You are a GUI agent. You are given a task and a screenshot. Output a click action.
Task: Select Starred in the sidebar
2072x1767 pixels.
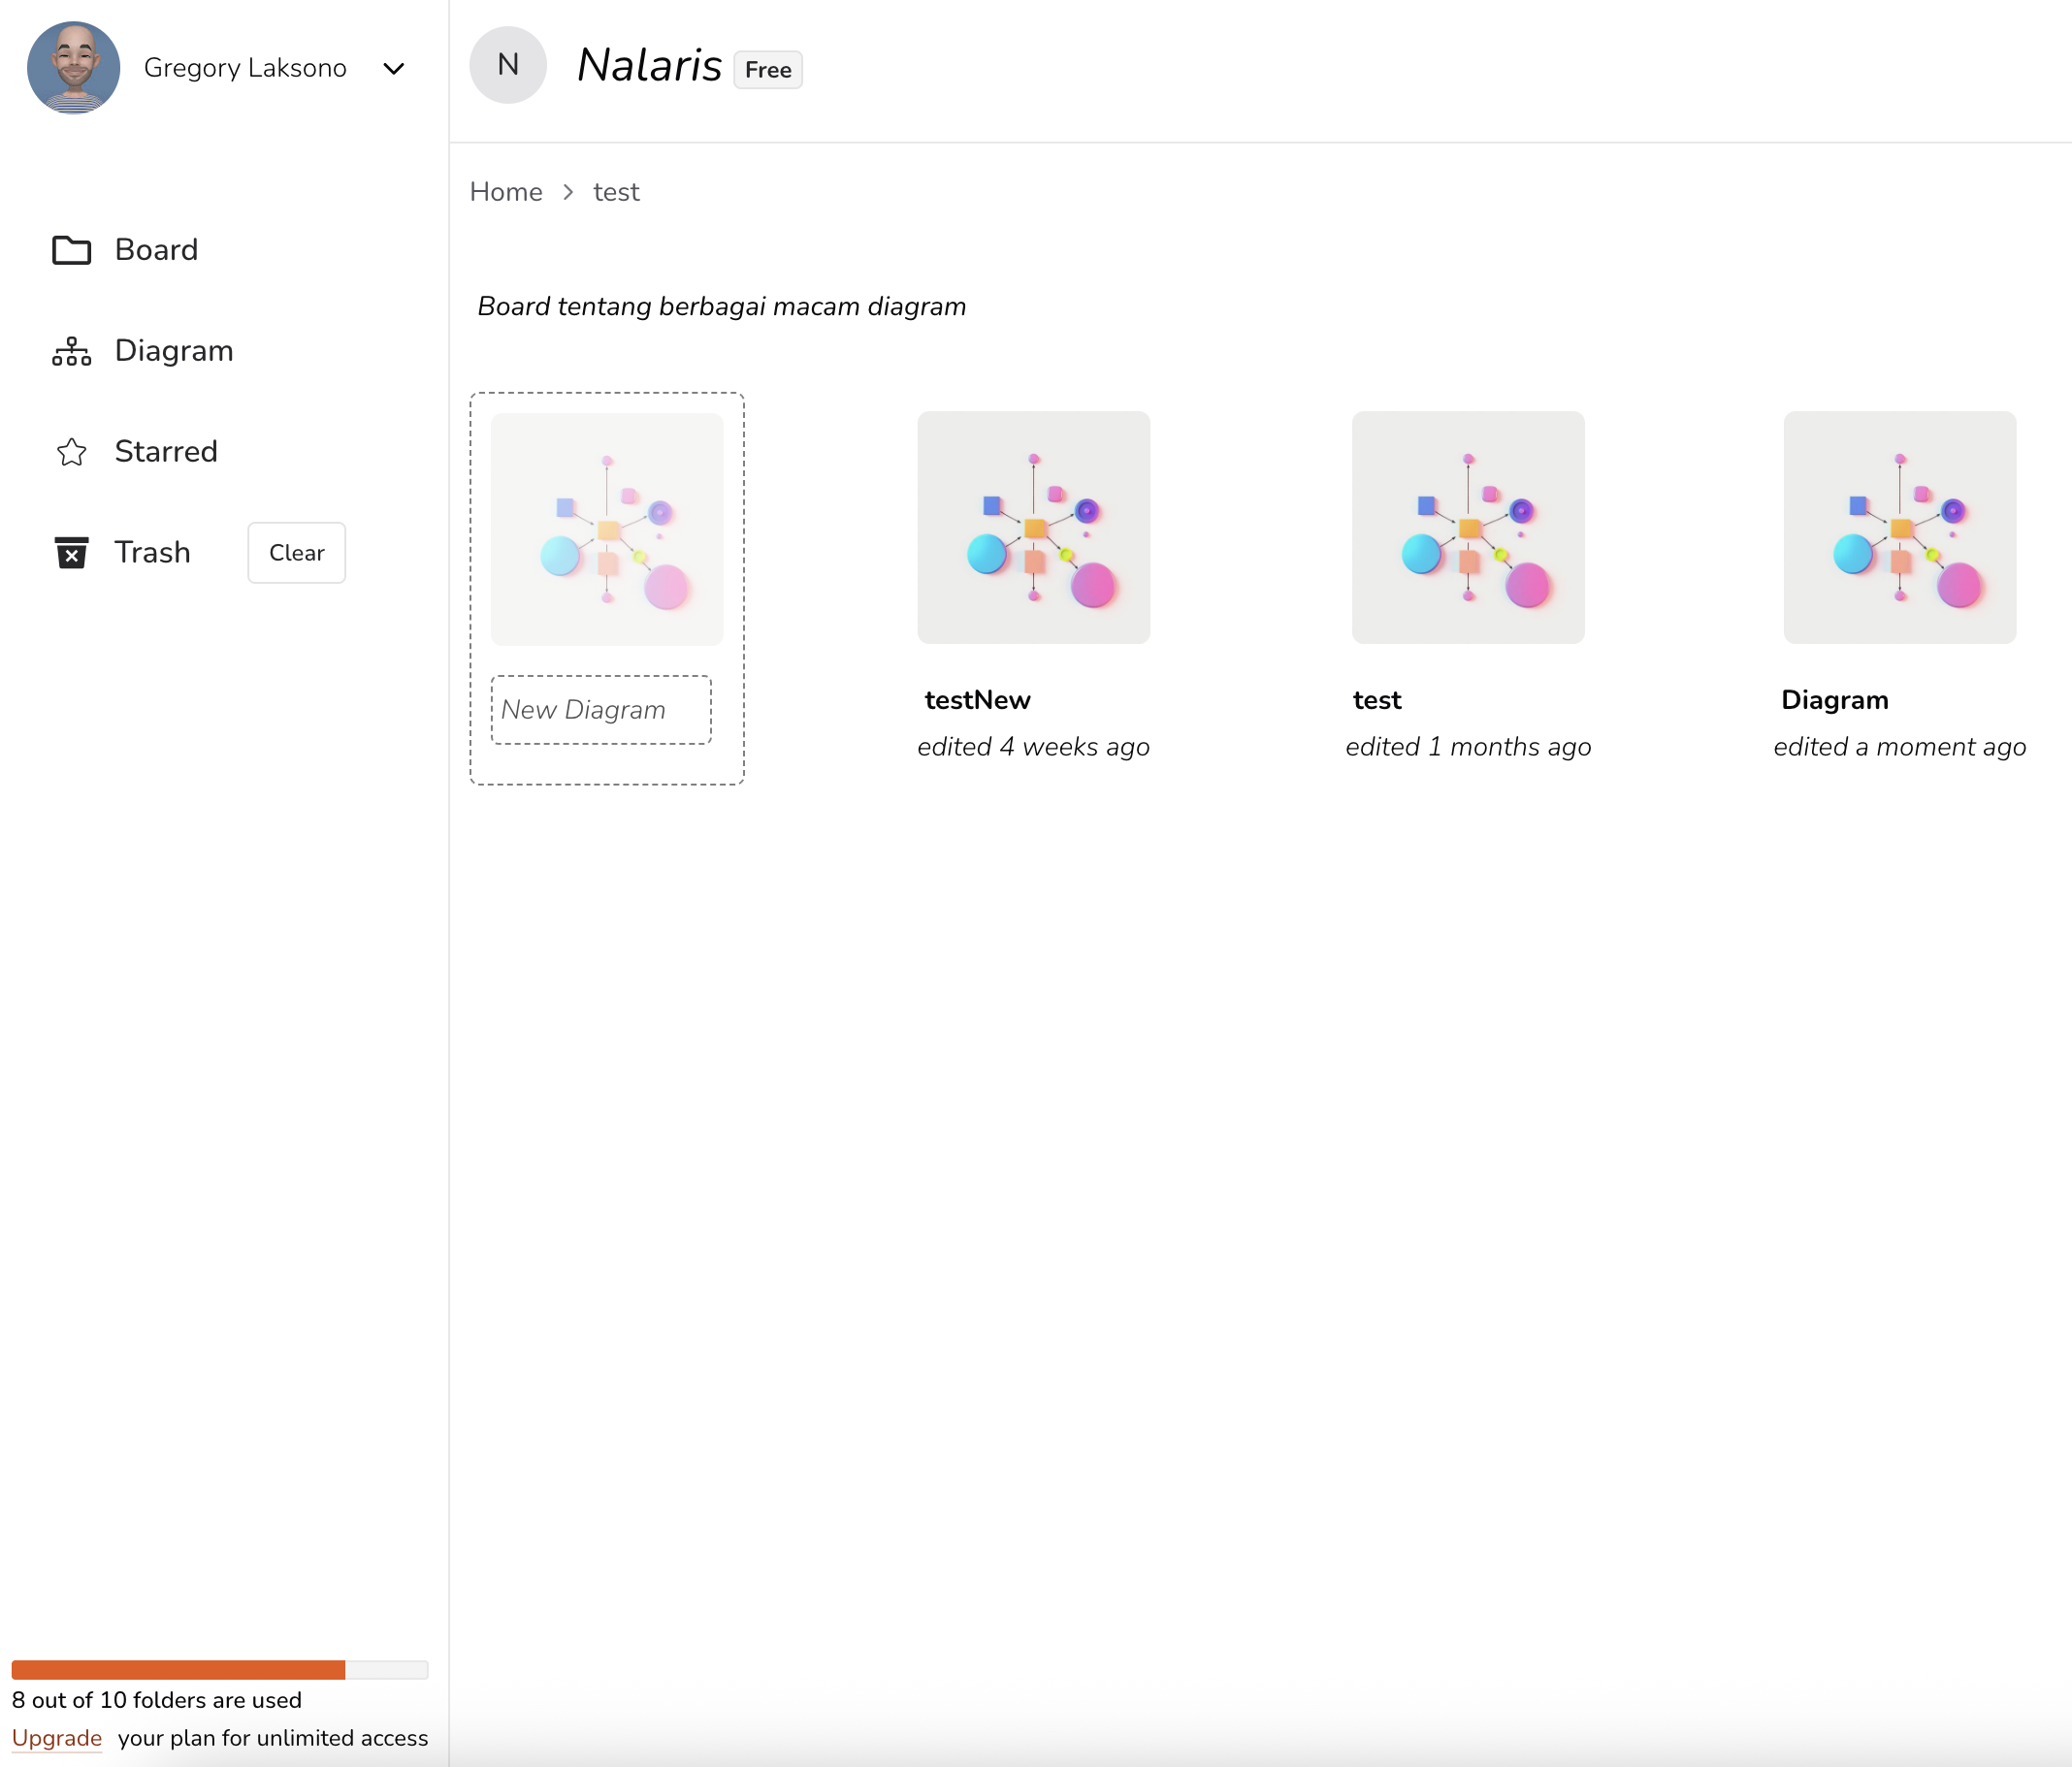tap(166, 452)
